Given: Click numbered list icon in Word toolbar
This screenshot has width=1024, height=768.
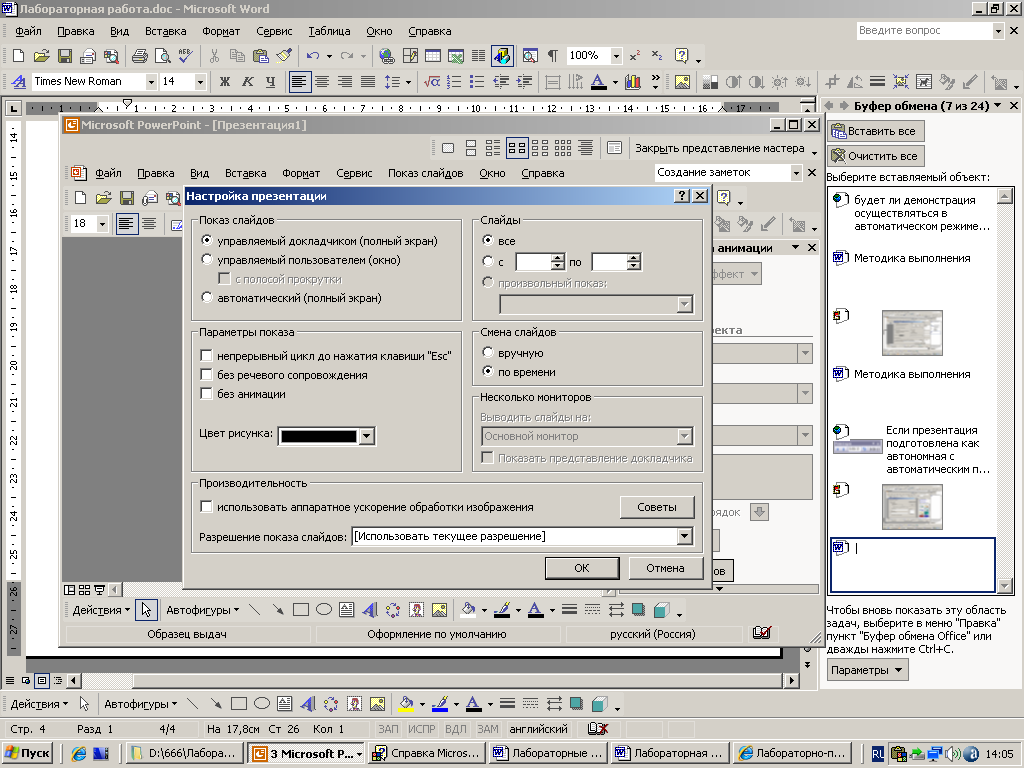Looking at the screenshot, I should click(x=454, y=82).
